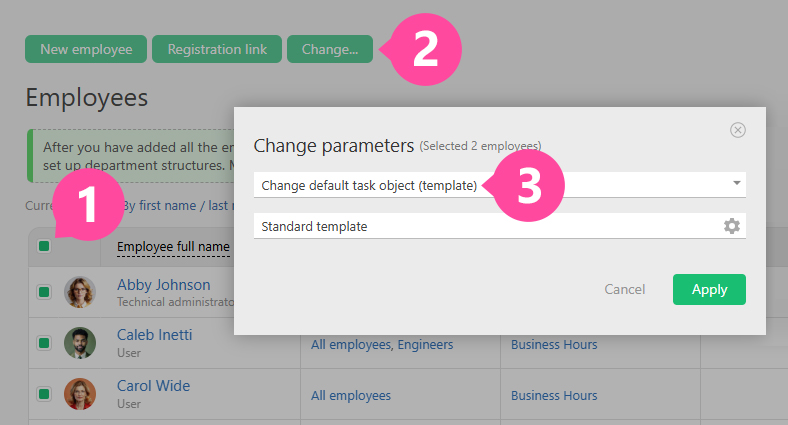
Task: Uncheck Abby Johnson's row checkbox
Action: 44,292
